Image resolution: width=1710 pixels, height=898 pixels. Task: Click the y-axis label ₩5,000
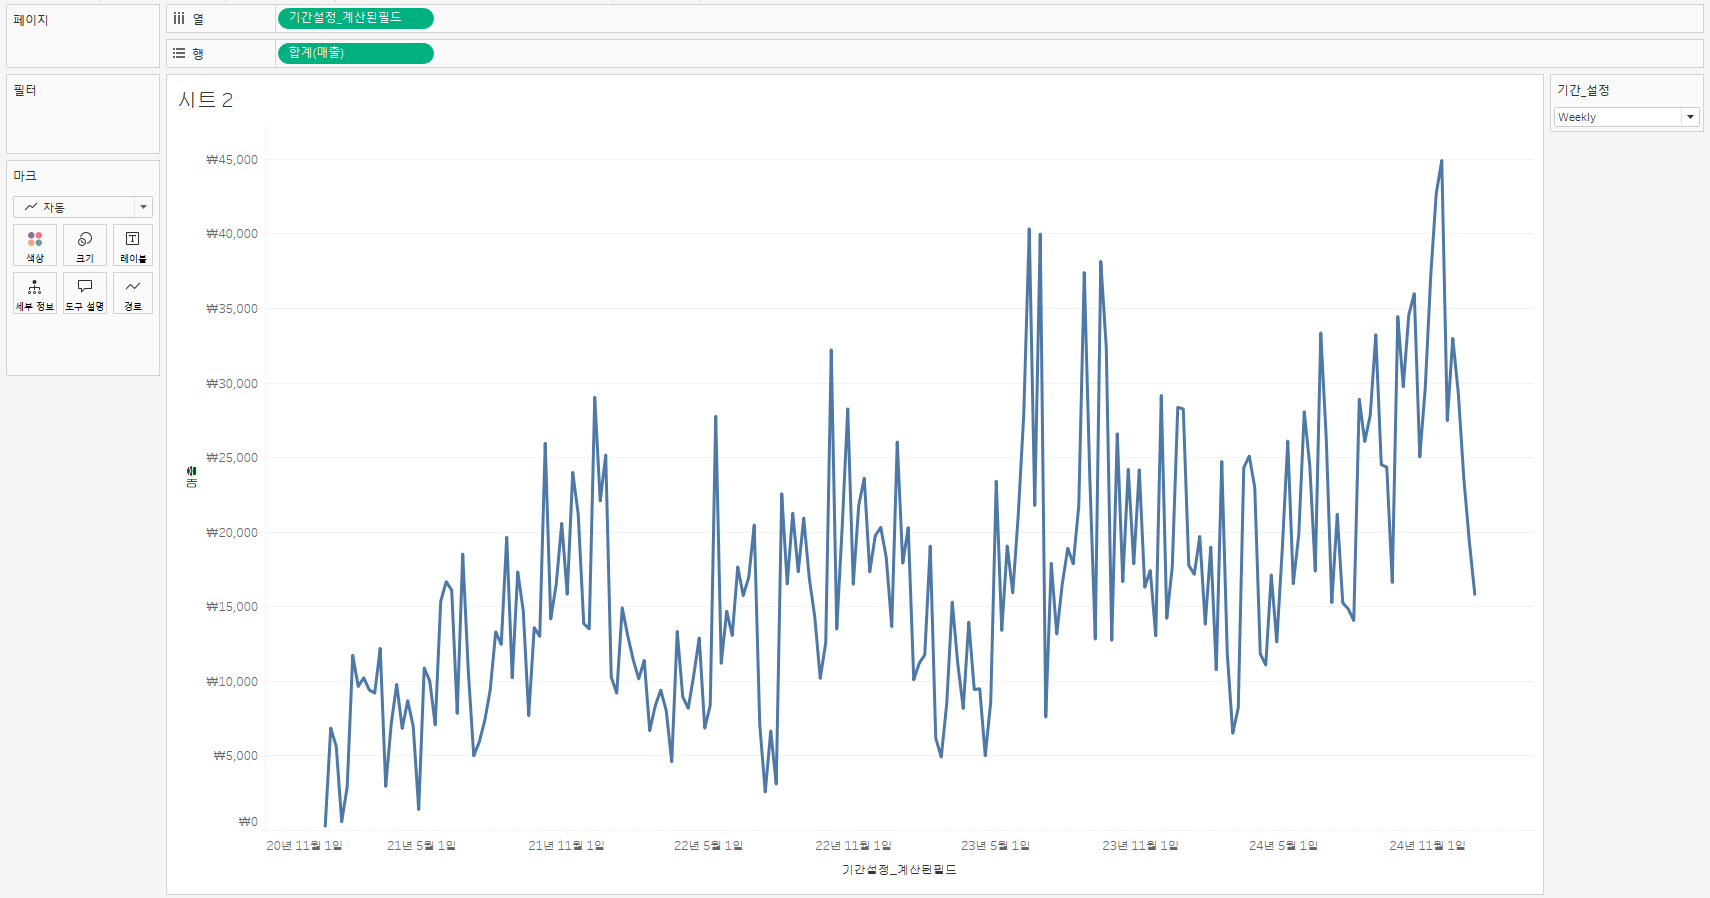point(236,756)
